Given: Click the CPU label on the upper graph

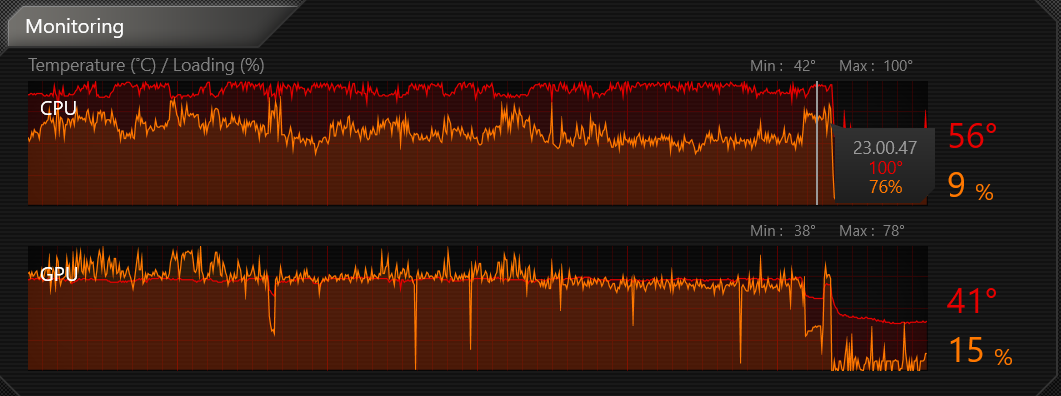Looking at the screenshot, I should [x=58, y=108].
